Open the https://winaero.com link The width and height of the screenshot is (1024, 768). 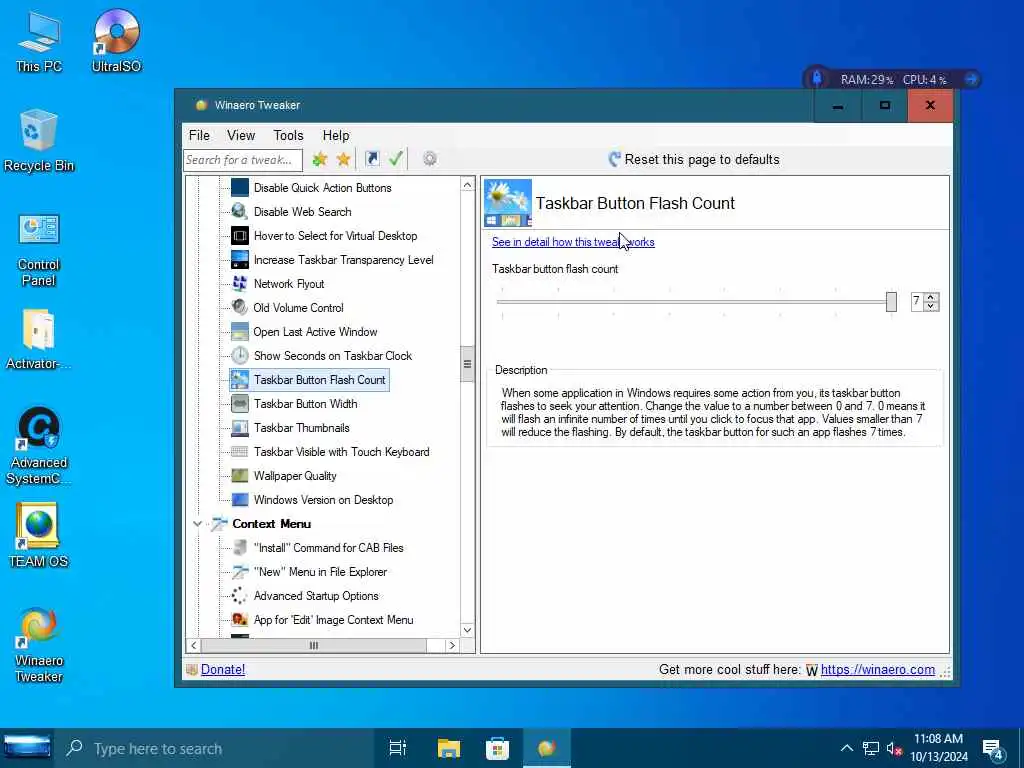point(877,669)
